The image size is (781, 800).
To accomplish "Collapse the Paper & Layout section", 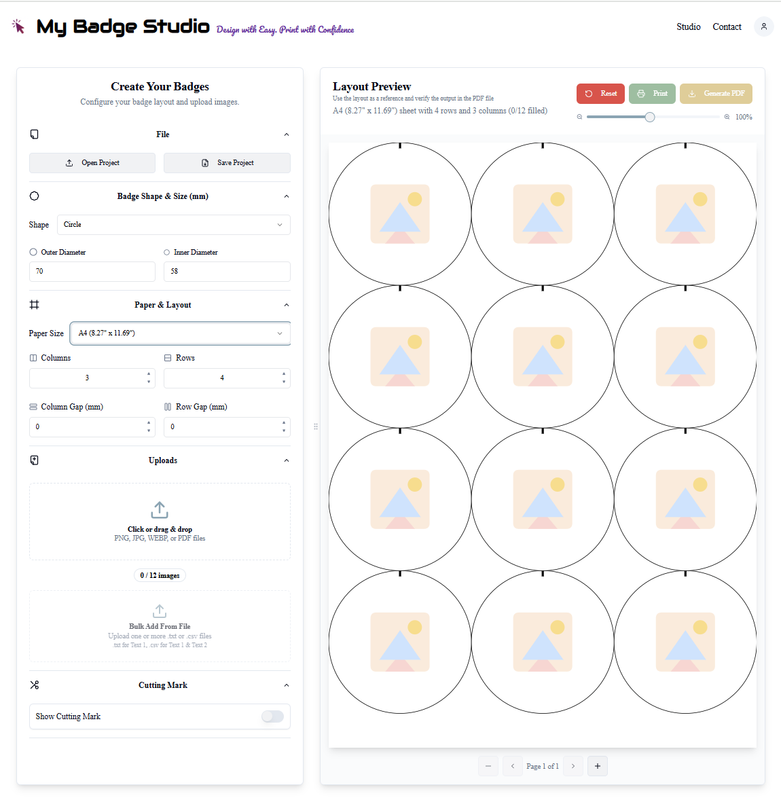I will tap(286, 305).
